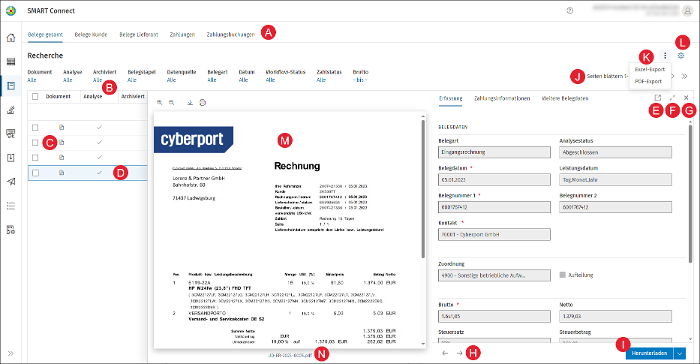Close the document detail panel
The width and height of the screenshot is (700, 364).
686,97
